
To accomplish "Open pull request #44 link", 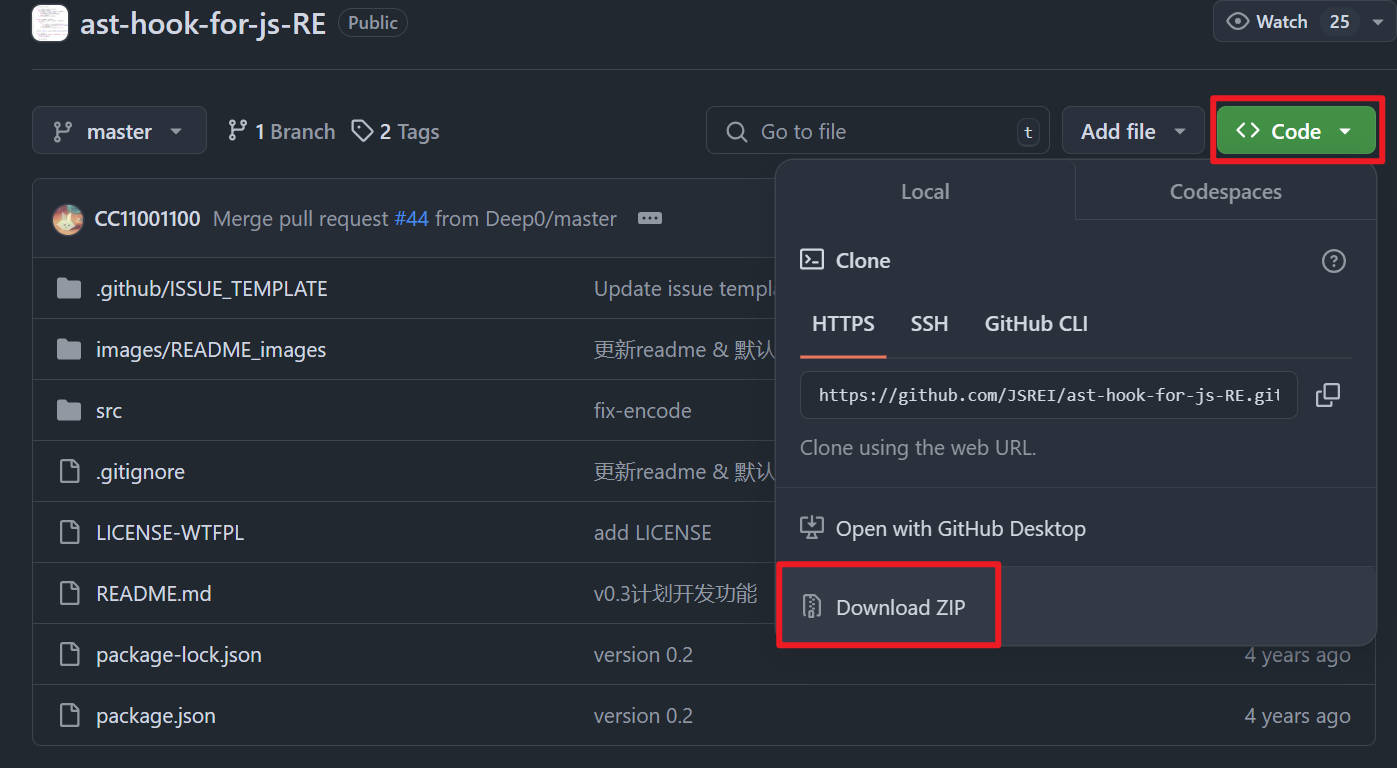I will (x=411, y=218).
